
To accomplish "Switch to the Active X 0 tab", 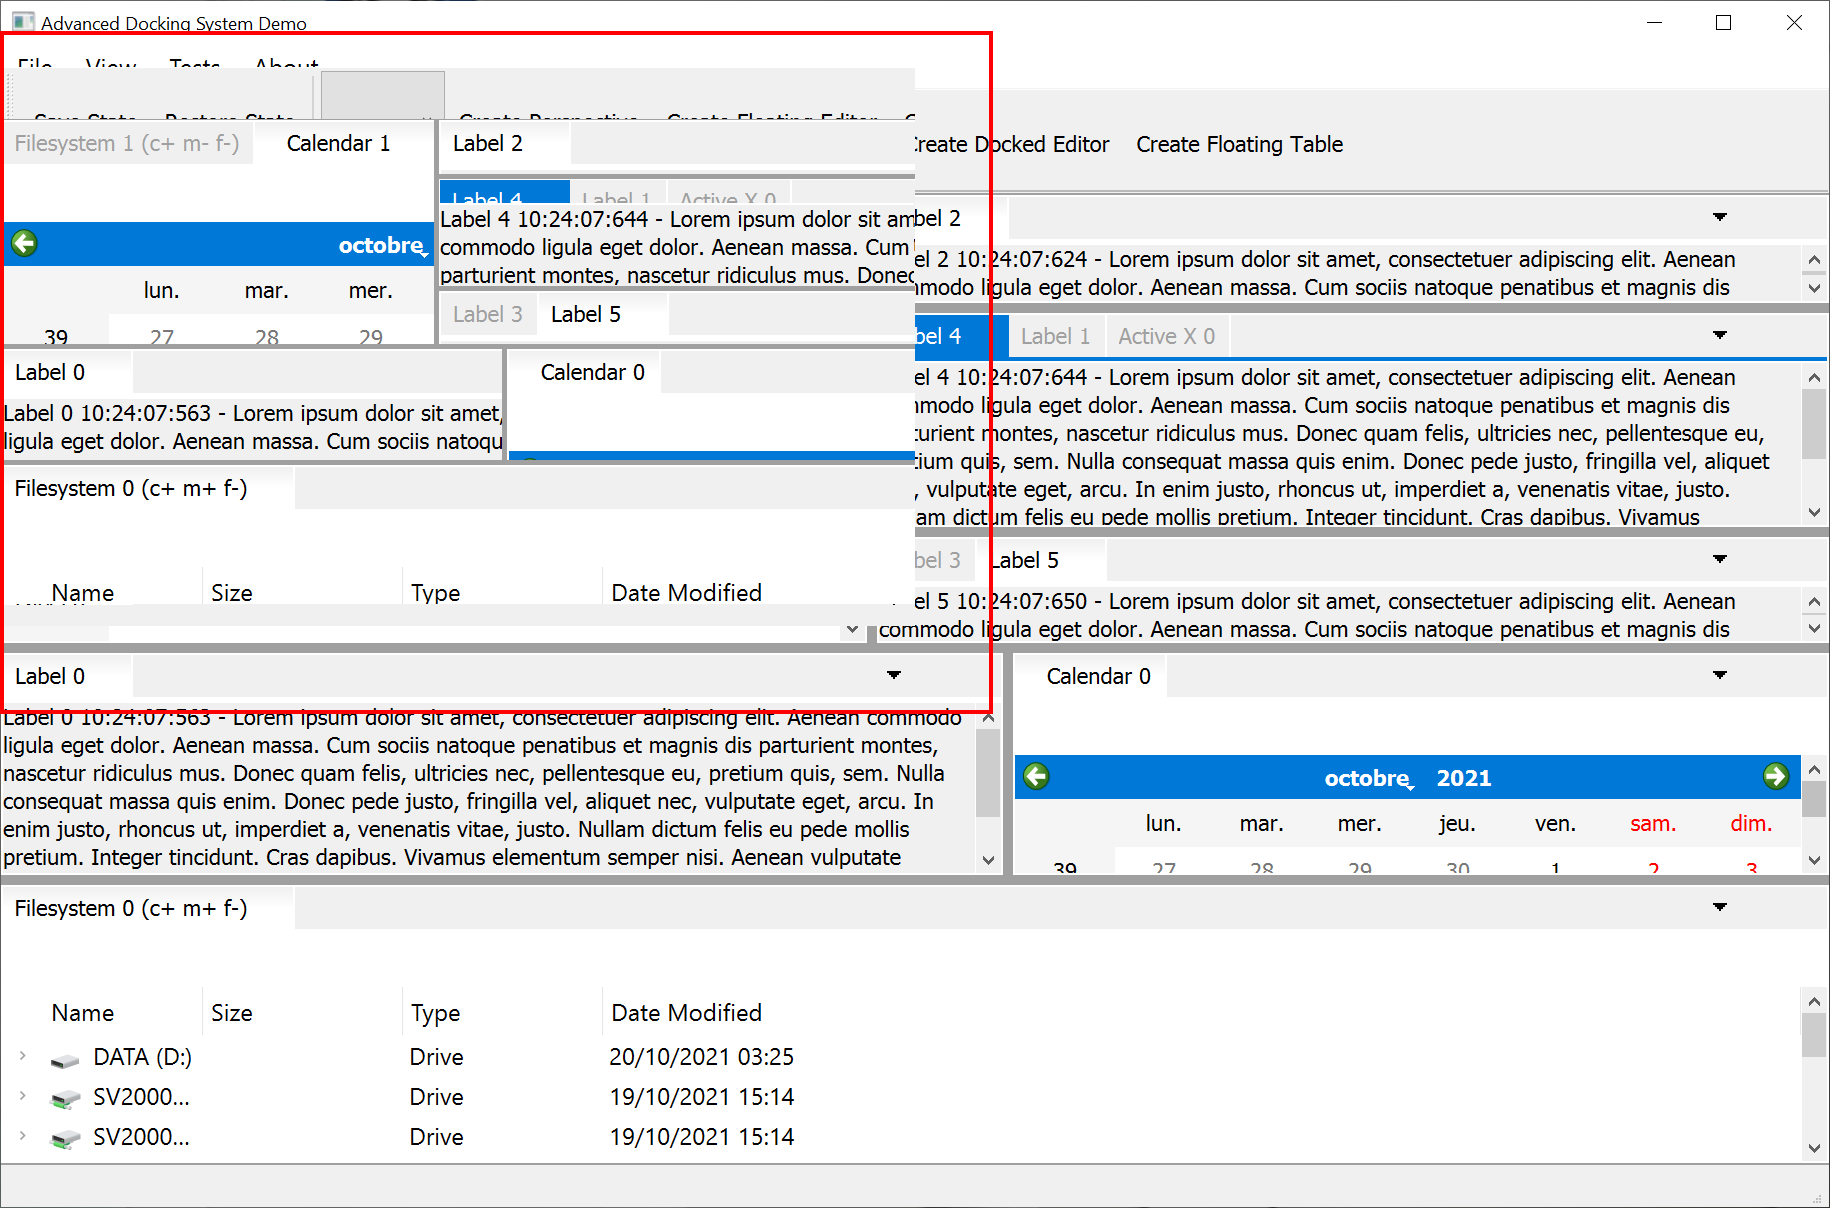I will (x=1167, y=335).
